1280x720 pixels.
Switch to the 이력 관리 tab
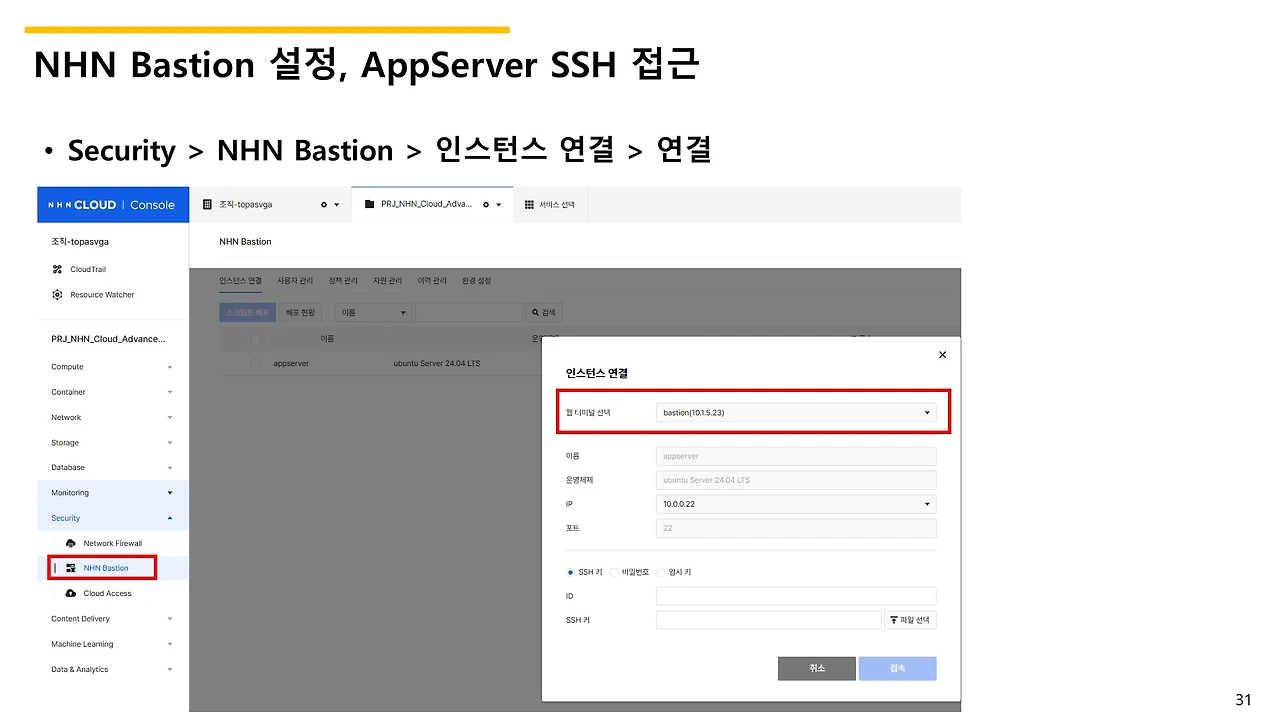(x=432, y=281)
